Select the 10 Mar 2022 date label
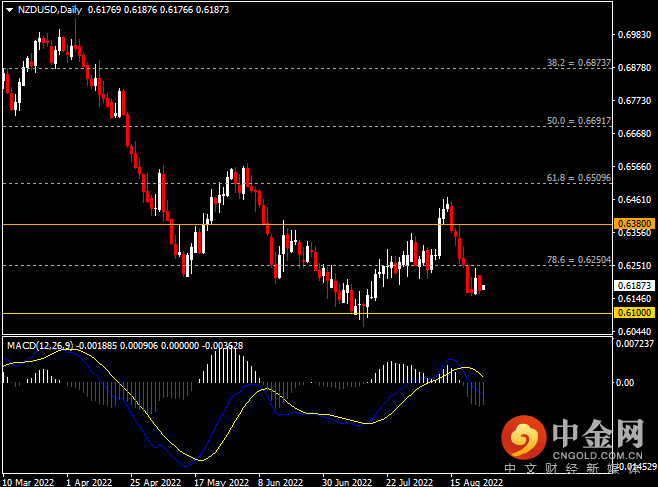This screenshot has height=487, width=658. [x=28, y=482]
